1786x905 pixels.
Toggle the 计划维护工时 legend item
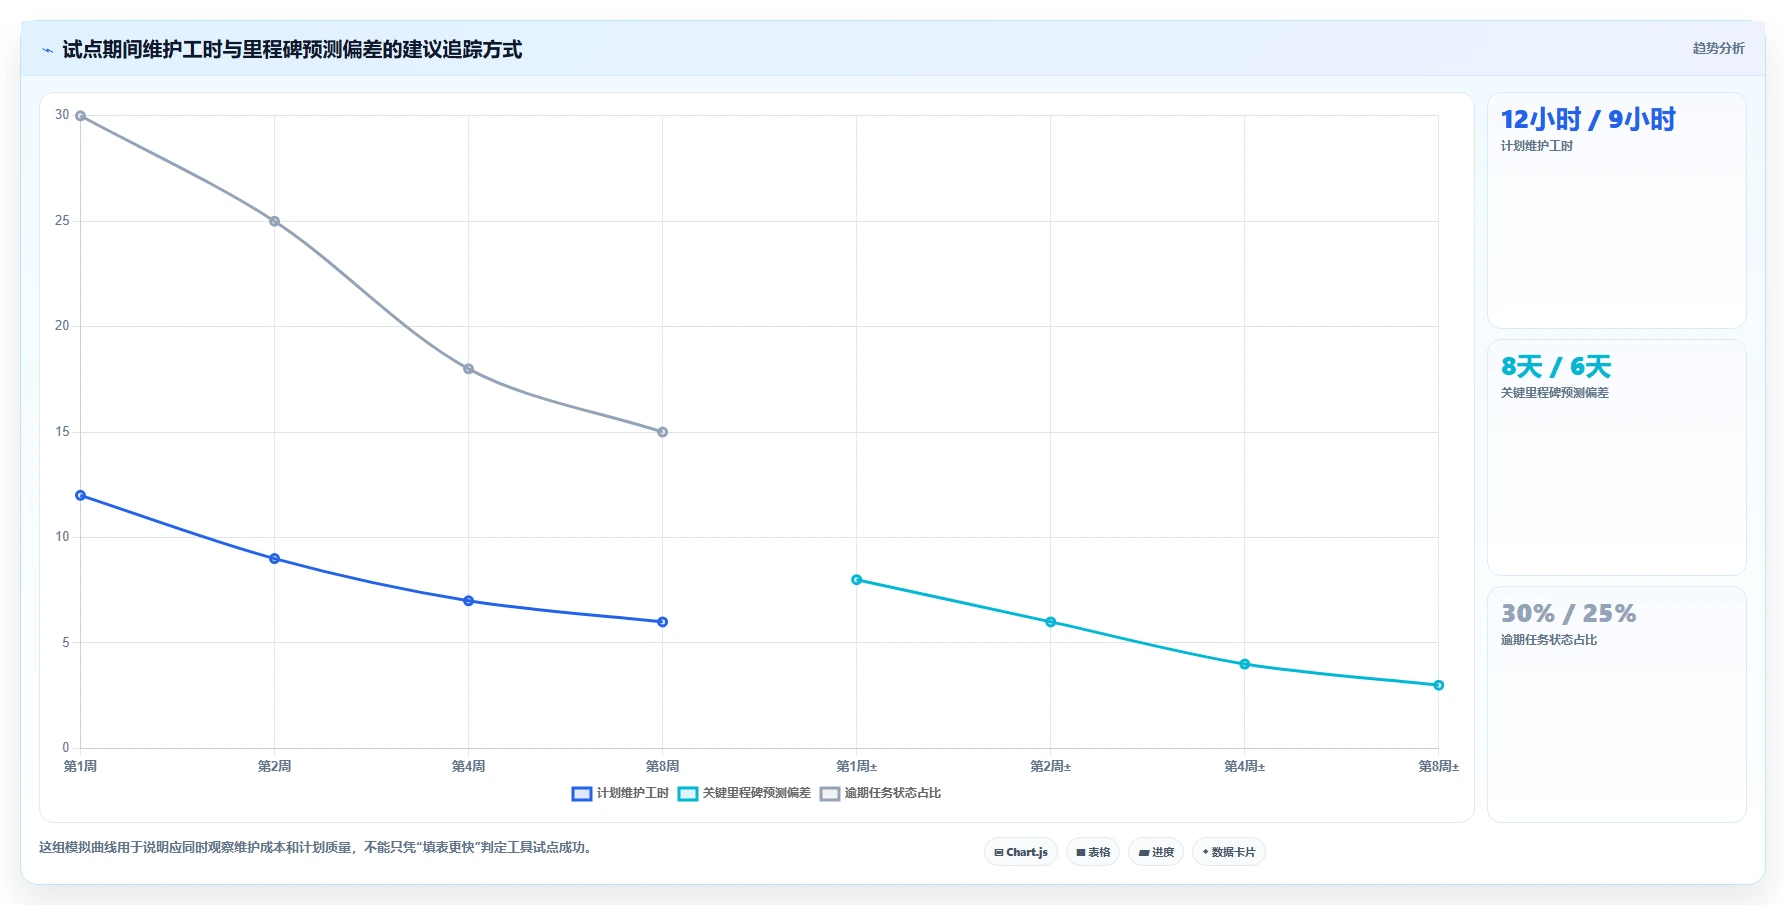620,793
